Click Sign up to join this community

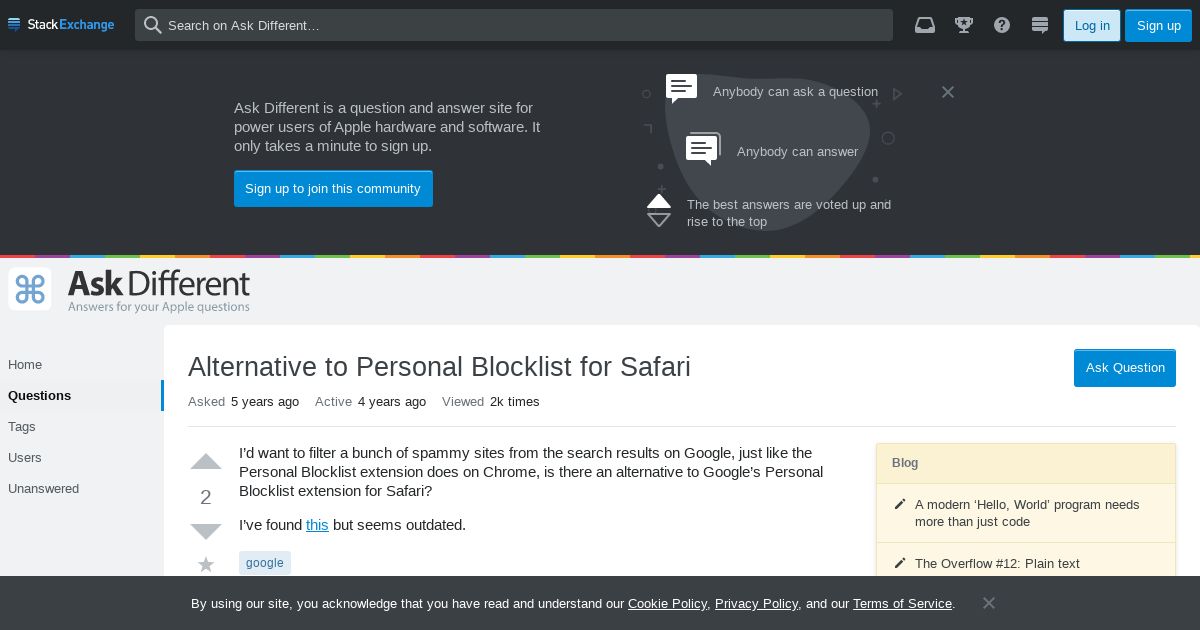pyautogui.click(x=333, y=189)
